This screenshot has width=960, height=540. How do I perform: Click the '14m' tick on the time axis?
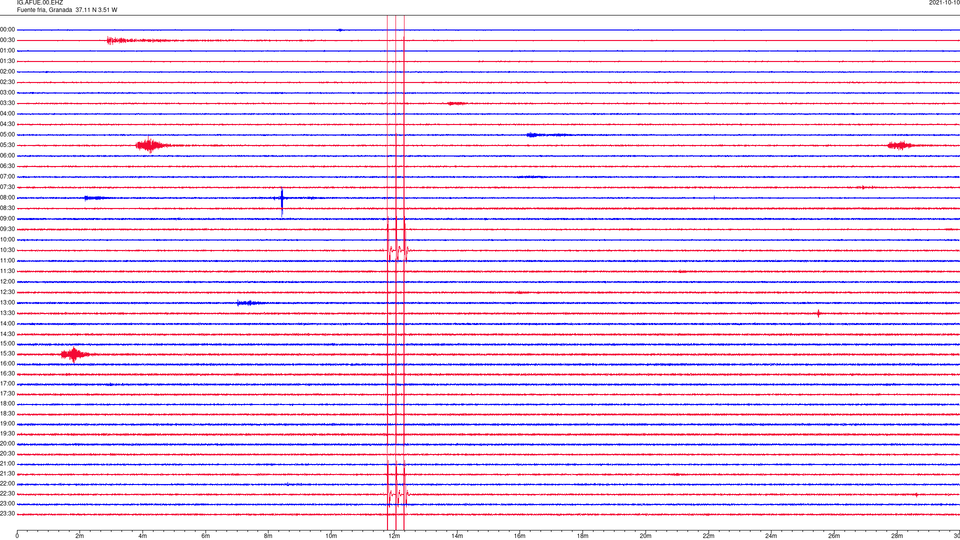(457, 536)
